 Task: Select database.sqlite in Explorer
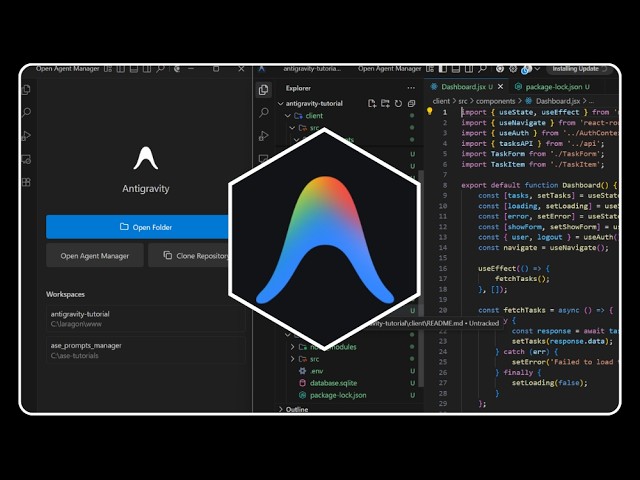tap(333, 383)
